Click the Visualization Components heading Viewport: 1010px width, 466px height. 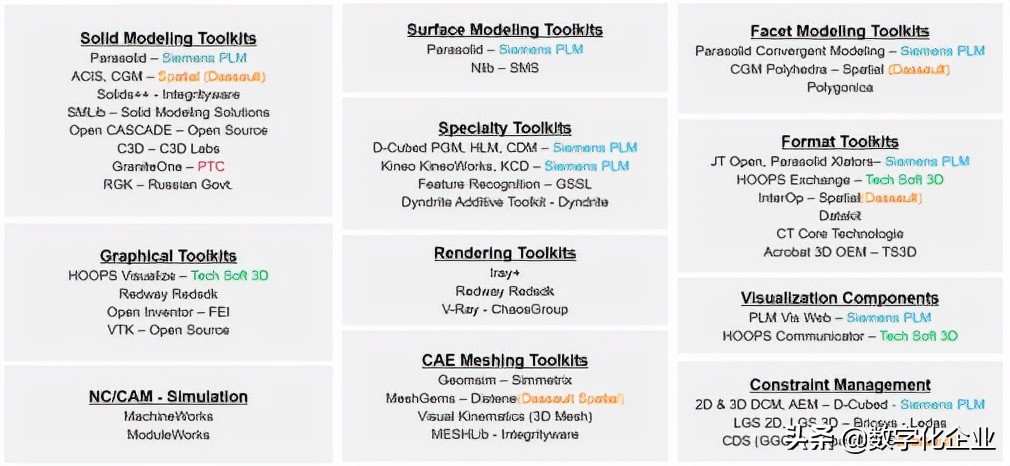(840, 298)
